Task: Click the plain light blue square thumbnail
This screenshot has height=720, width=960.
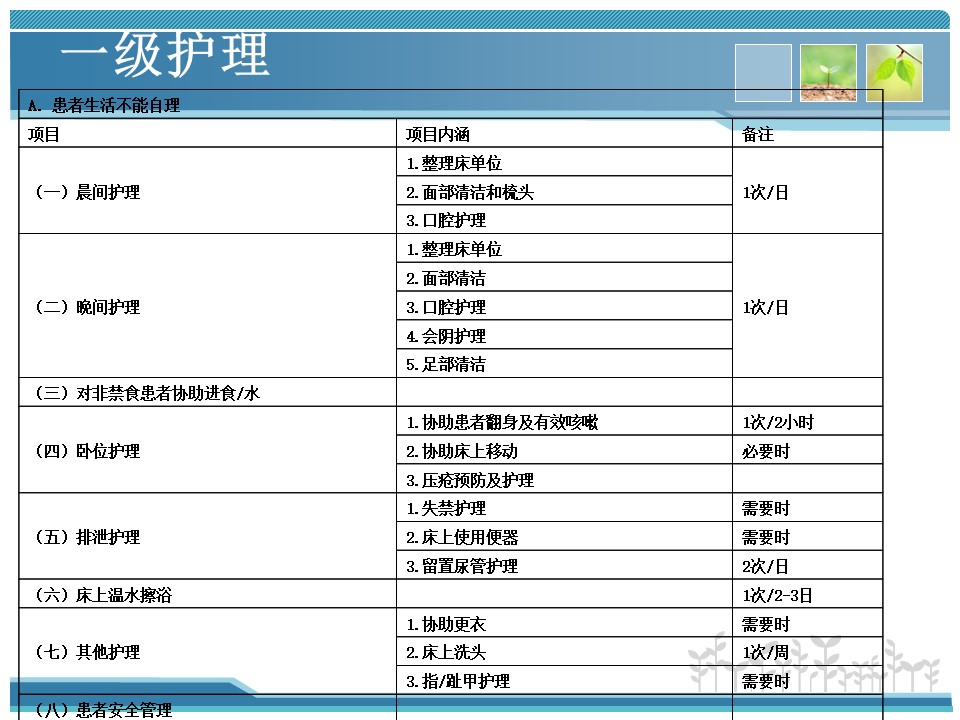Action: (x=763, y=72)
